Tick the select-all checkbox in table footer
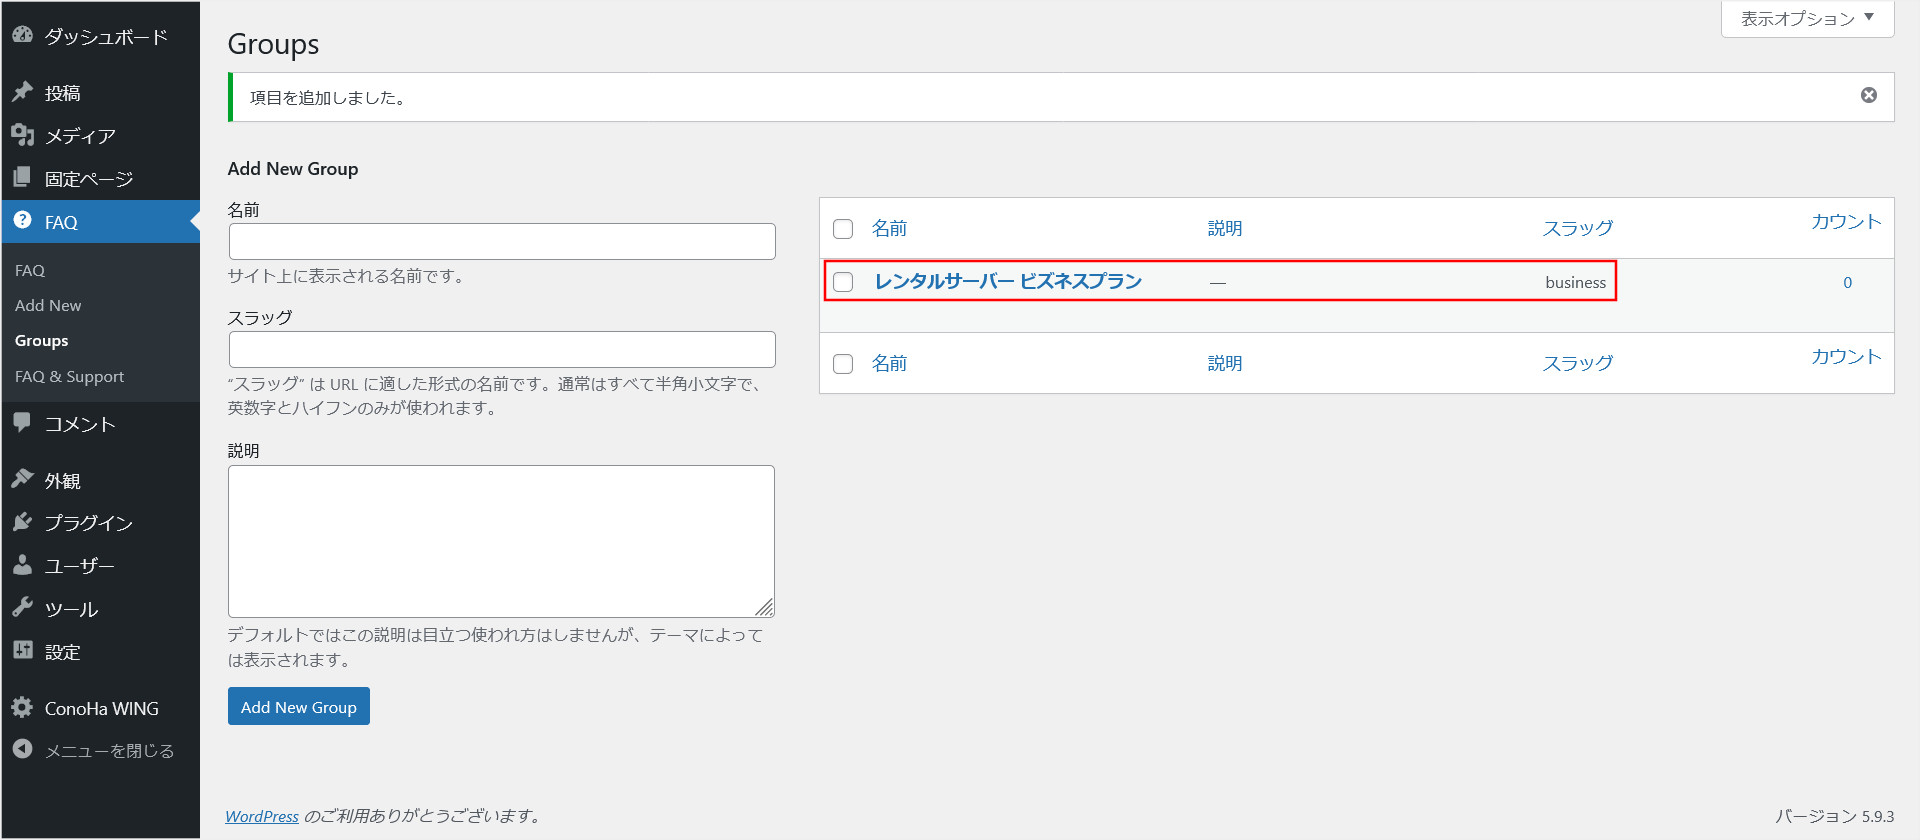 (843, 364)
